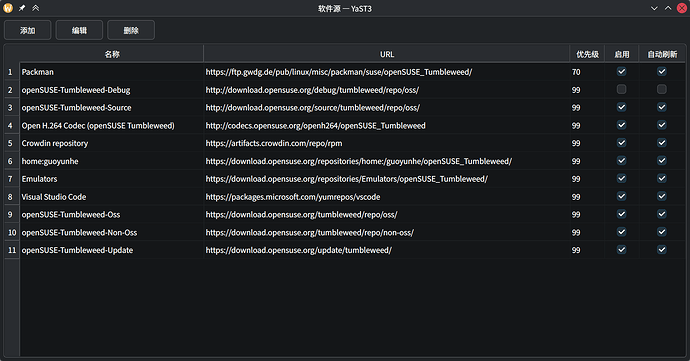This screenshot has height=361, width=690.
Task: Click priority value 70 for Packman
Action: 587,72
